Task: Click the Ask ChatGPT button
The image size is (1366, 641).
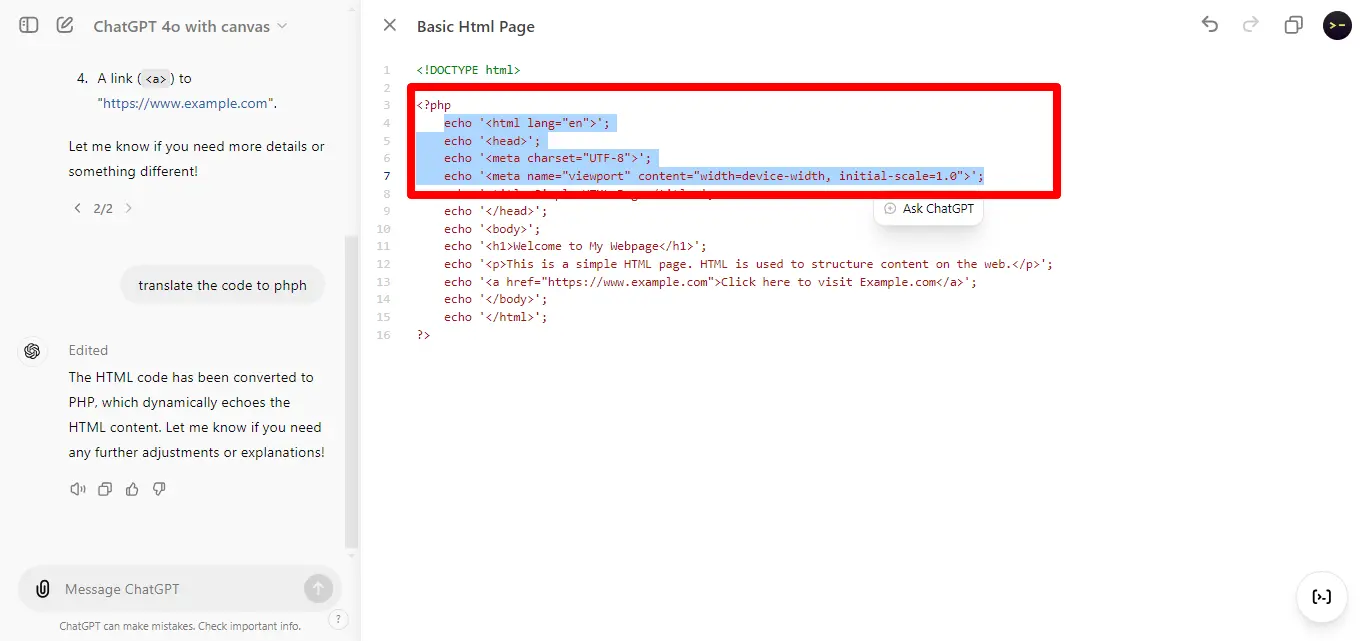Action: click(x=928, y=208)
